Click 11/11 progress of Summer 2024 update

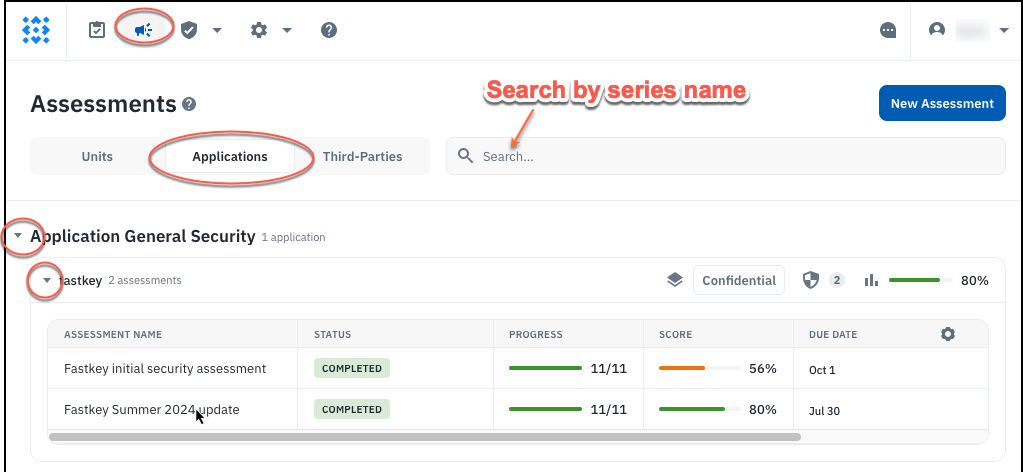tap(609, 409)
